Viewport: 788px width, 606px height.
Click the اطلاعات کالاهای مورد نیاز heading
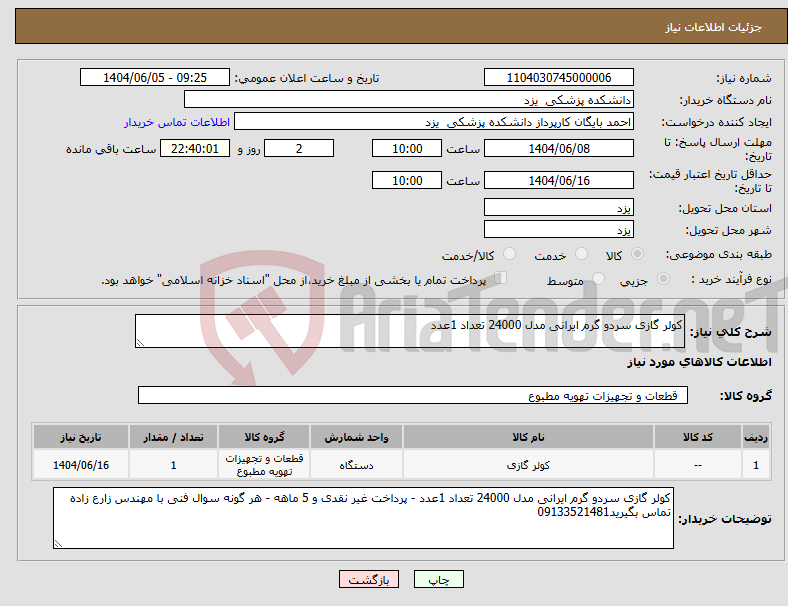click(x=699, y=362)
